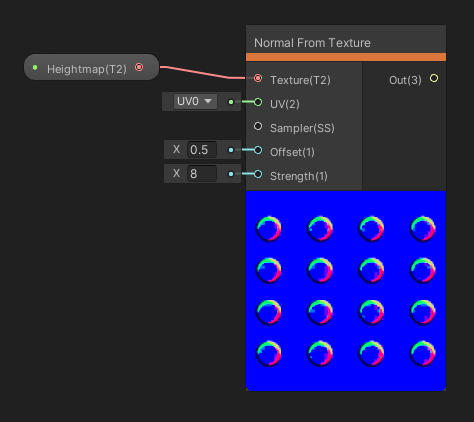Click the UV(2) input port
This screenshot has height=422, width=474.
[x=258, y=102]
